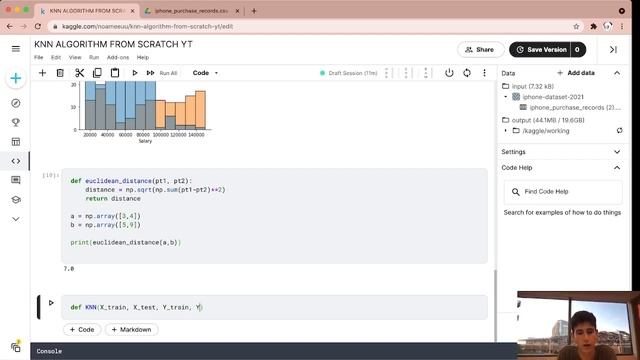Open the Edit menu
Viewport: 640px width, 360px height.
click(56, 58)
